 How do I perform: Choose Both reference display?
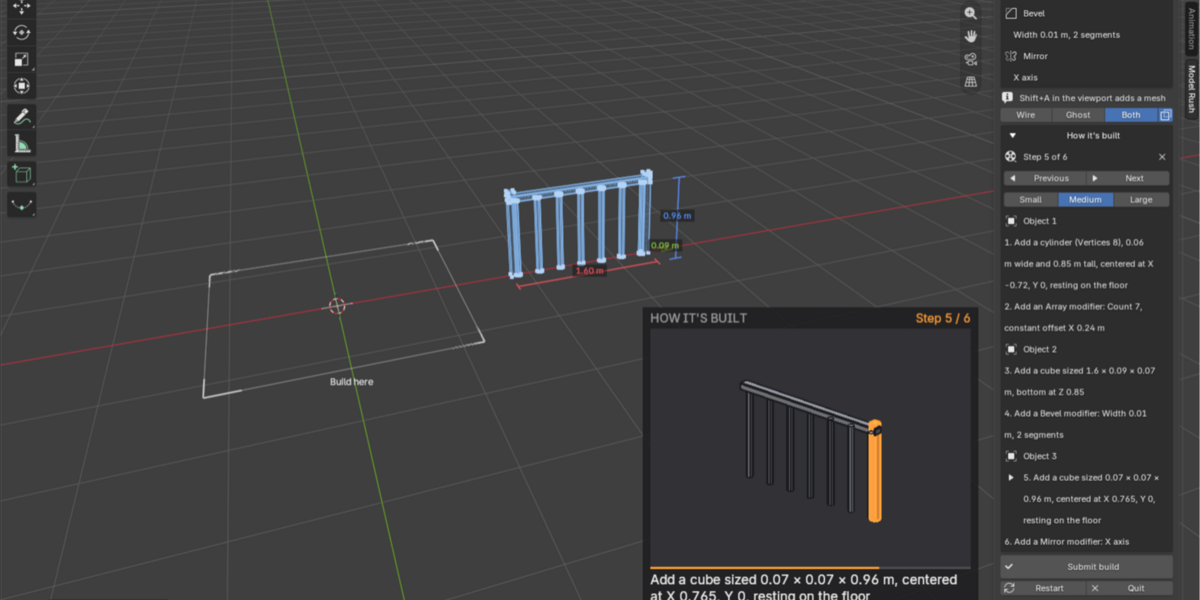1131,115
